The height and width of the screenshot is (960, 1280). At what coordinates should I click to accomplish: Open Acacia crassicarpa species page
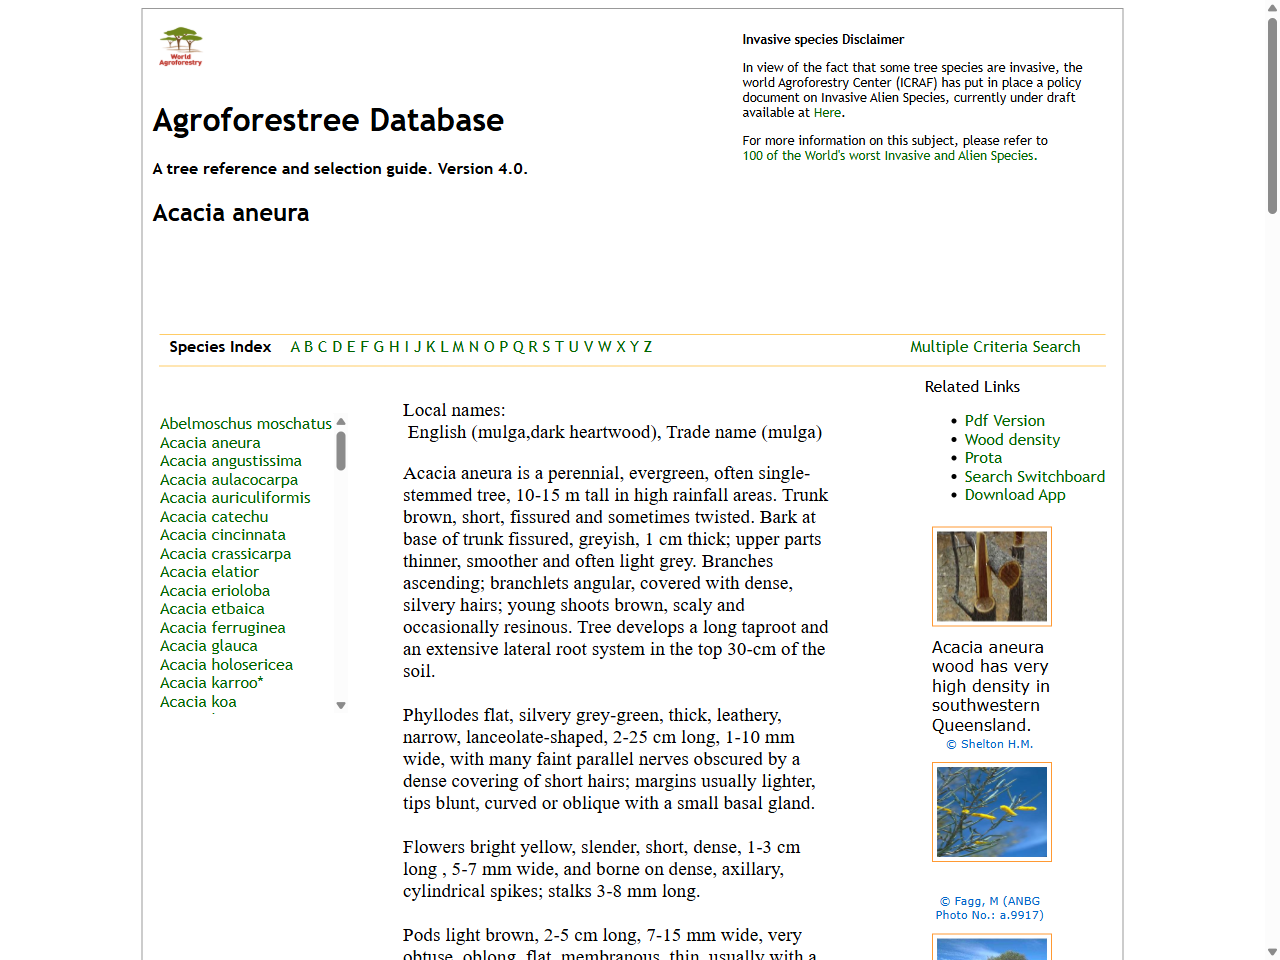click(226, 554)
